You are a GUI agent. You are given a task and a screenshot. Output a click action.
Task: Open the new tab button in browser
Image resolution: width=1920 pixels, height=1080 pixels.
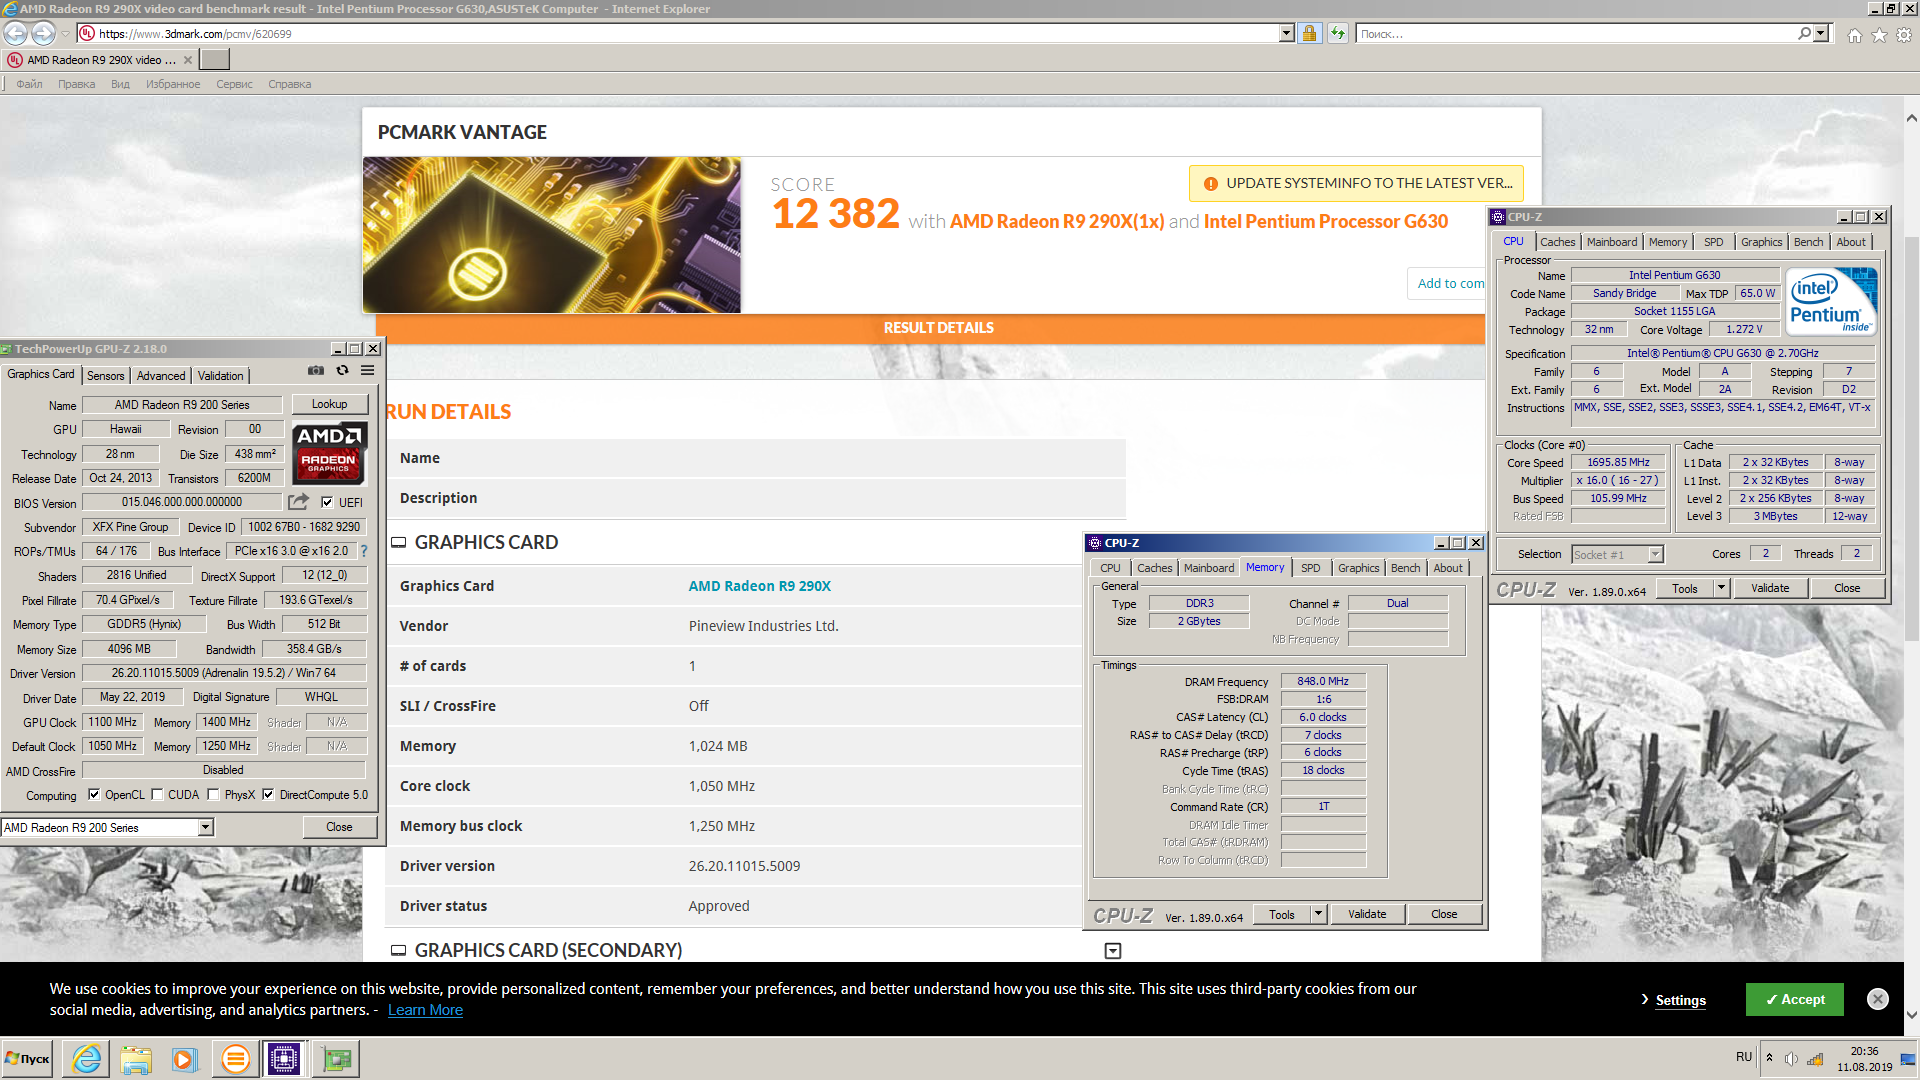coord(215,60)
